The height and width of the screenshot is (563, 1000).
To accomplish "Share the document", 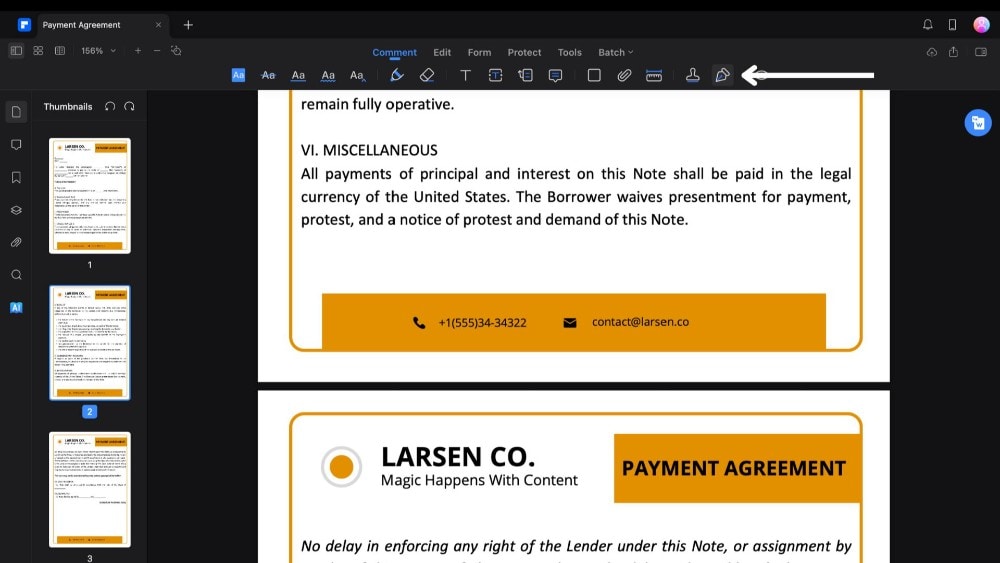I will 953,52.
